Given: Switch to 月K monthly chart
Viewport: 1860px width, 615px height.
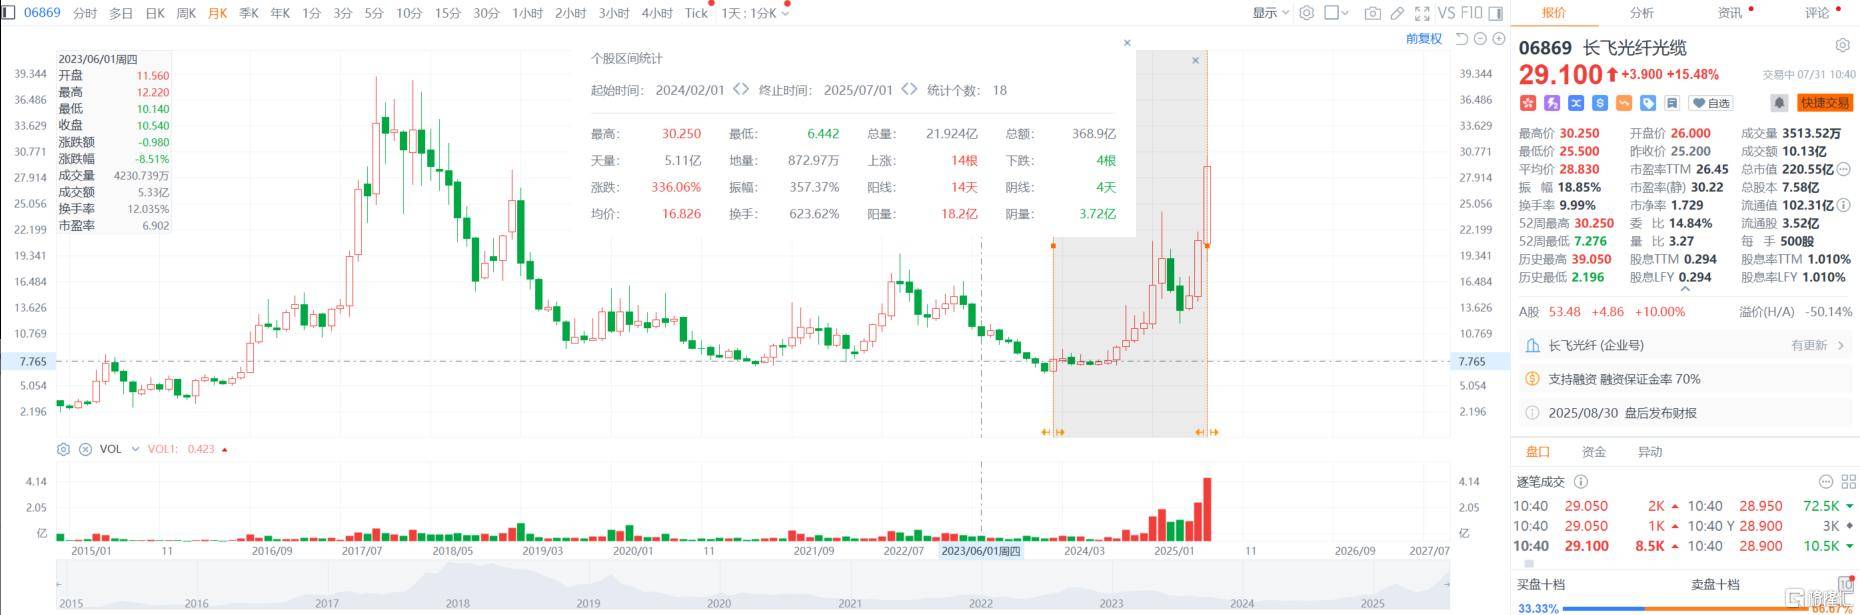Looking at the screenshot, I should 217,13.
